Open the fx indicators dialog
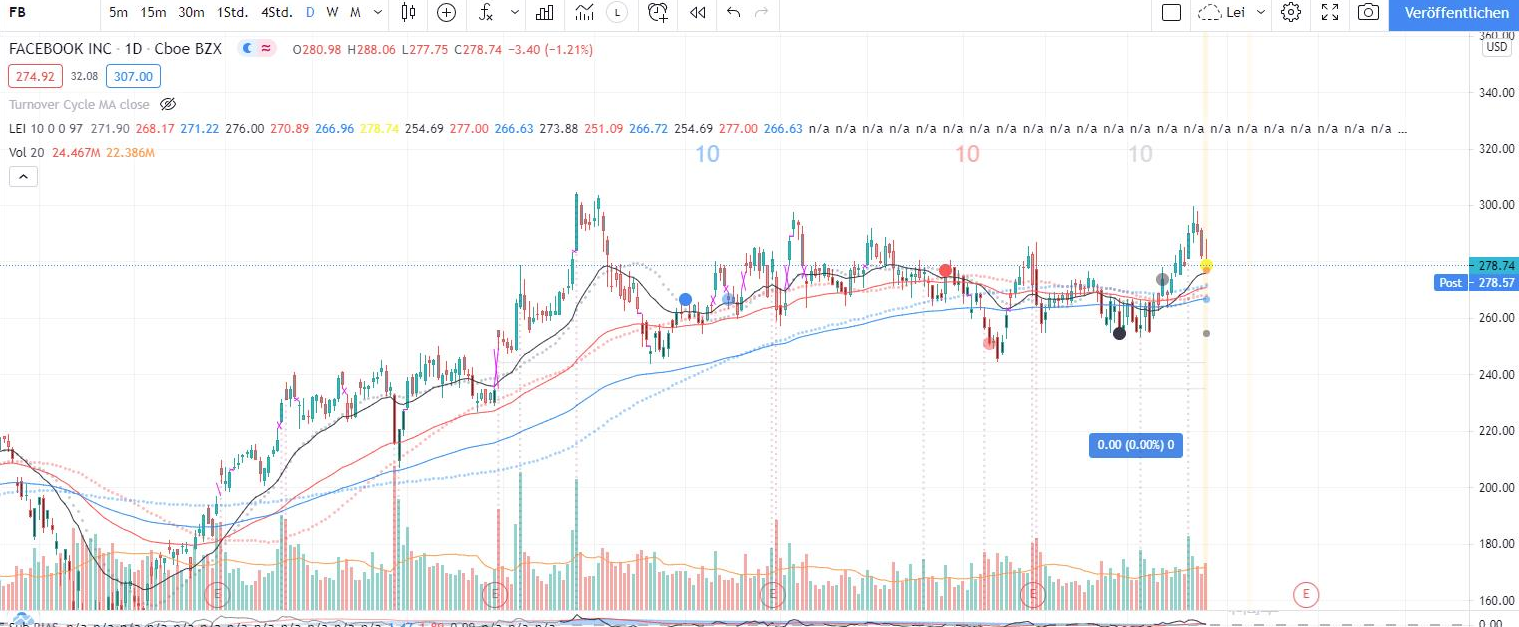The height and width of the screenshot is (627, 1519). (486, 12)
